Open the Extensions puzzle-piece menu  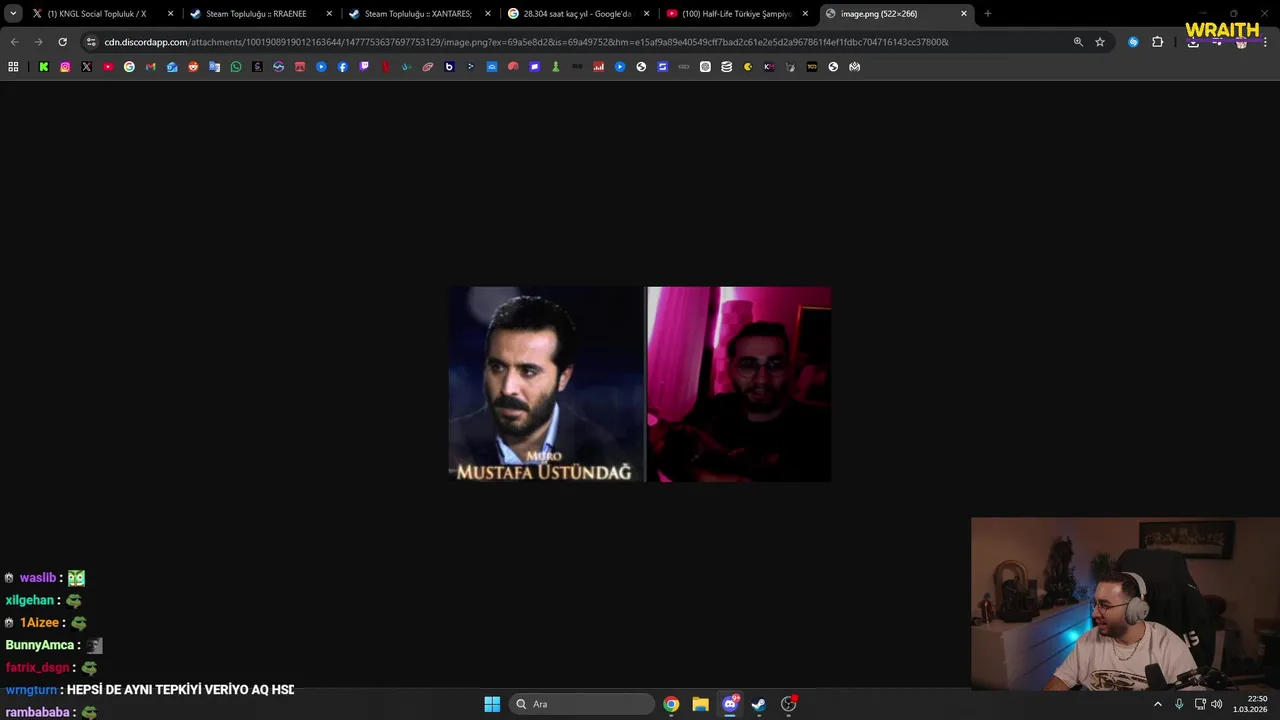(x=1158, y=42)
